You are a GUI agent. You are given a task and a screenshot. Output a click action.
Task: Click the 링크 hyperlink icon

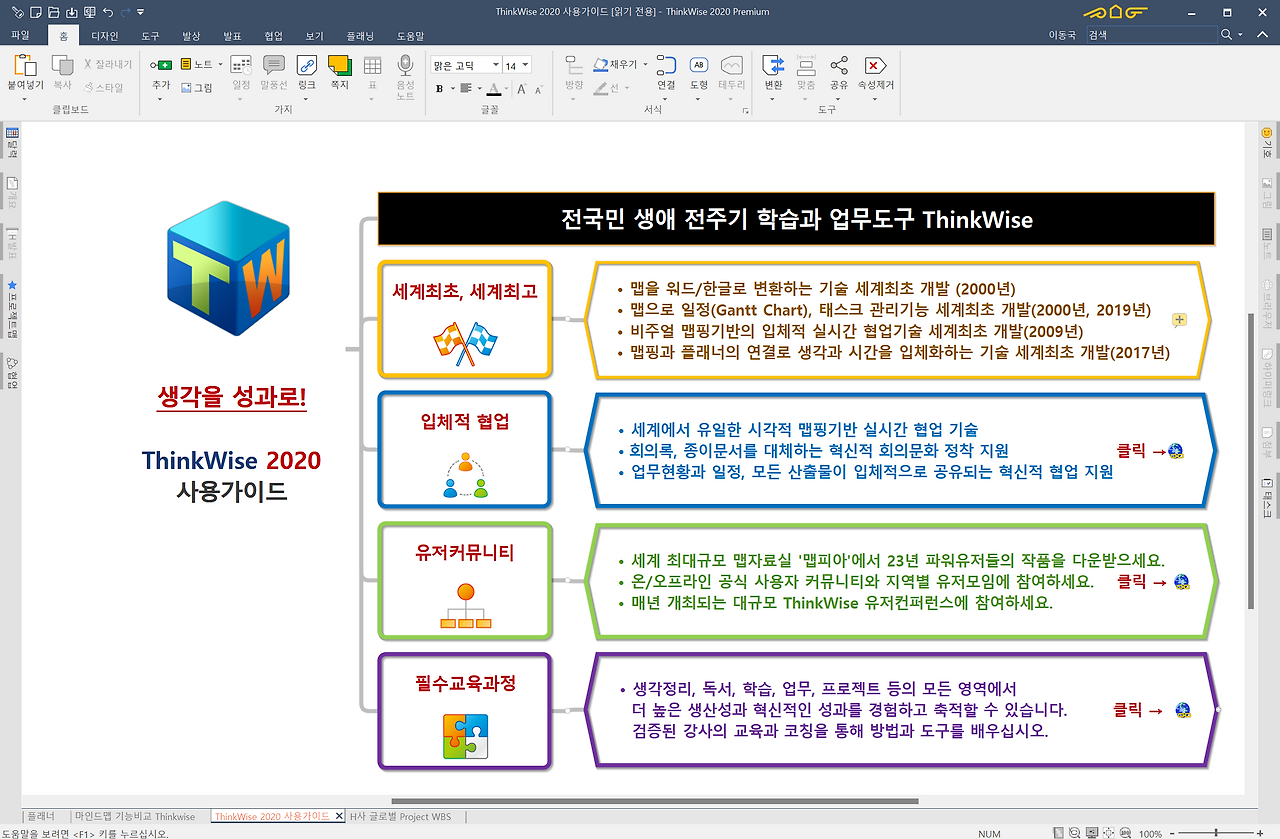(305, 64)
